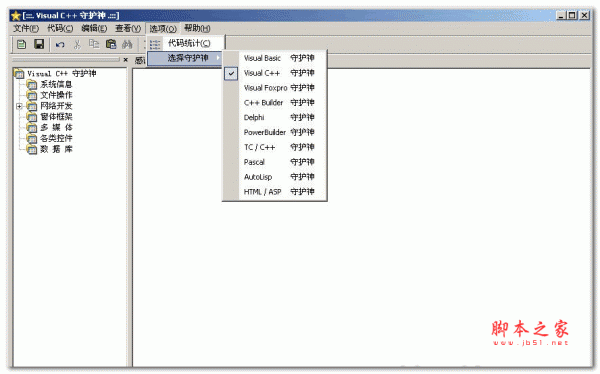
Task: Select AutoLisp 守护神
Action: click(x=275, y=177)
